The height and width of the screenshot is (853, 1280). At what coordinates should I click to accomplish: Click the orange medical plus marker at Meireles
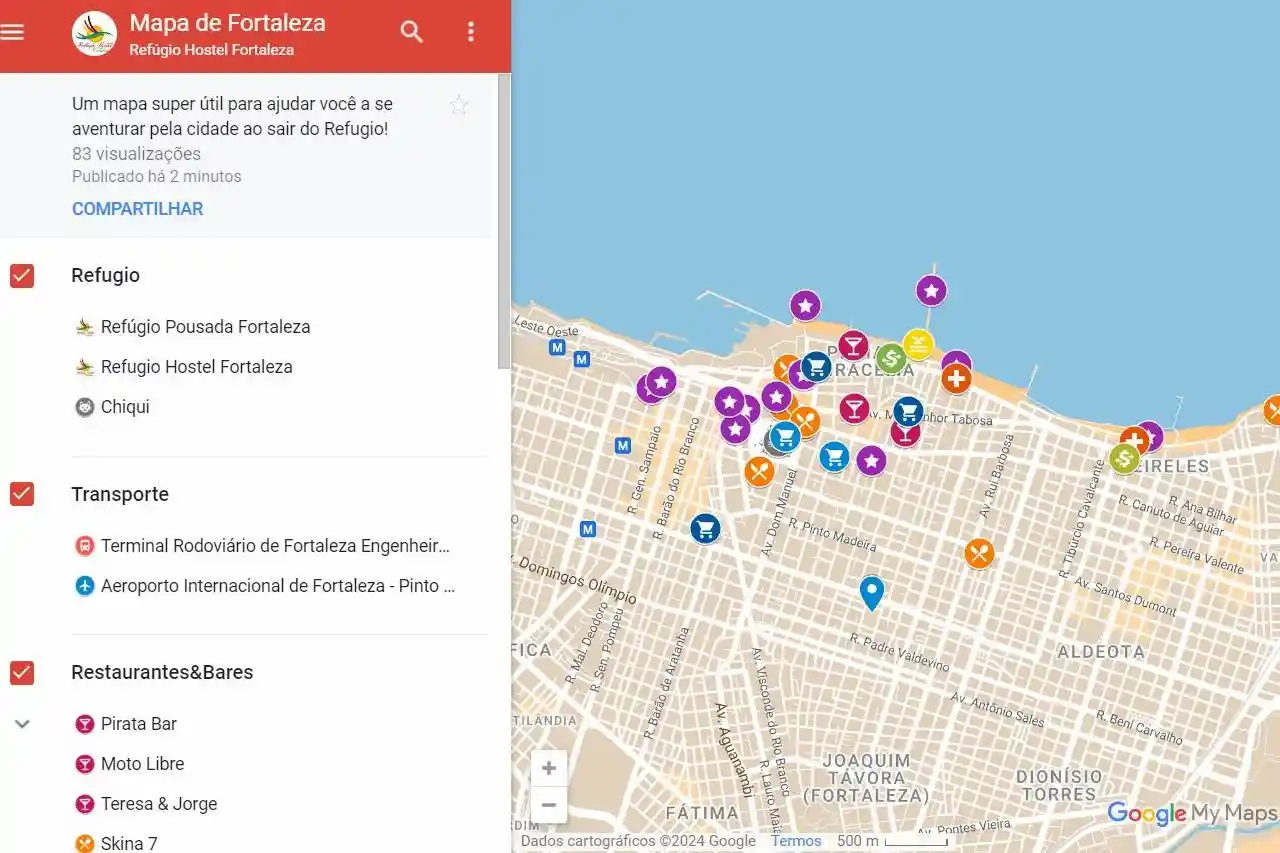click(x=1134, y=440)
